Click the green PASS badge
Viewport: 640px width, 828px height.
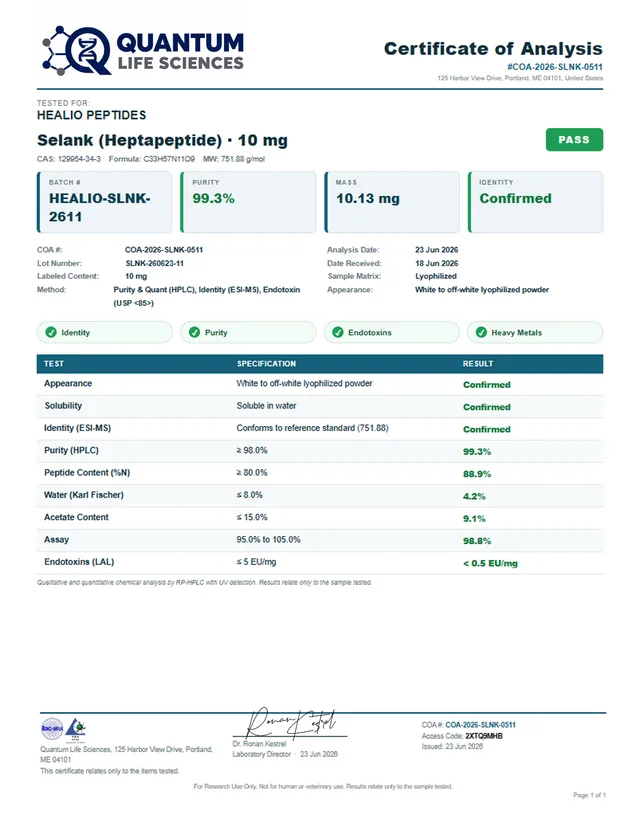click(x=574, y=139)
